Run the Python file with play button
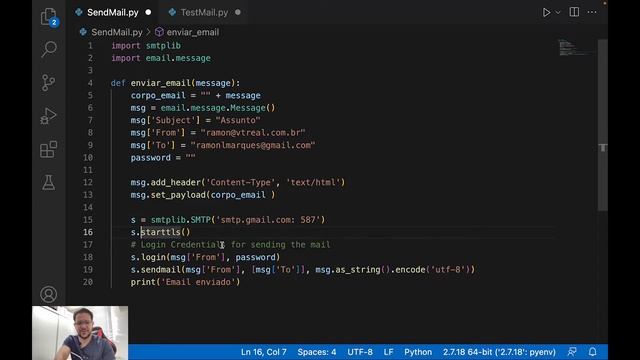 pyautogui.click(x=546, y=12)
